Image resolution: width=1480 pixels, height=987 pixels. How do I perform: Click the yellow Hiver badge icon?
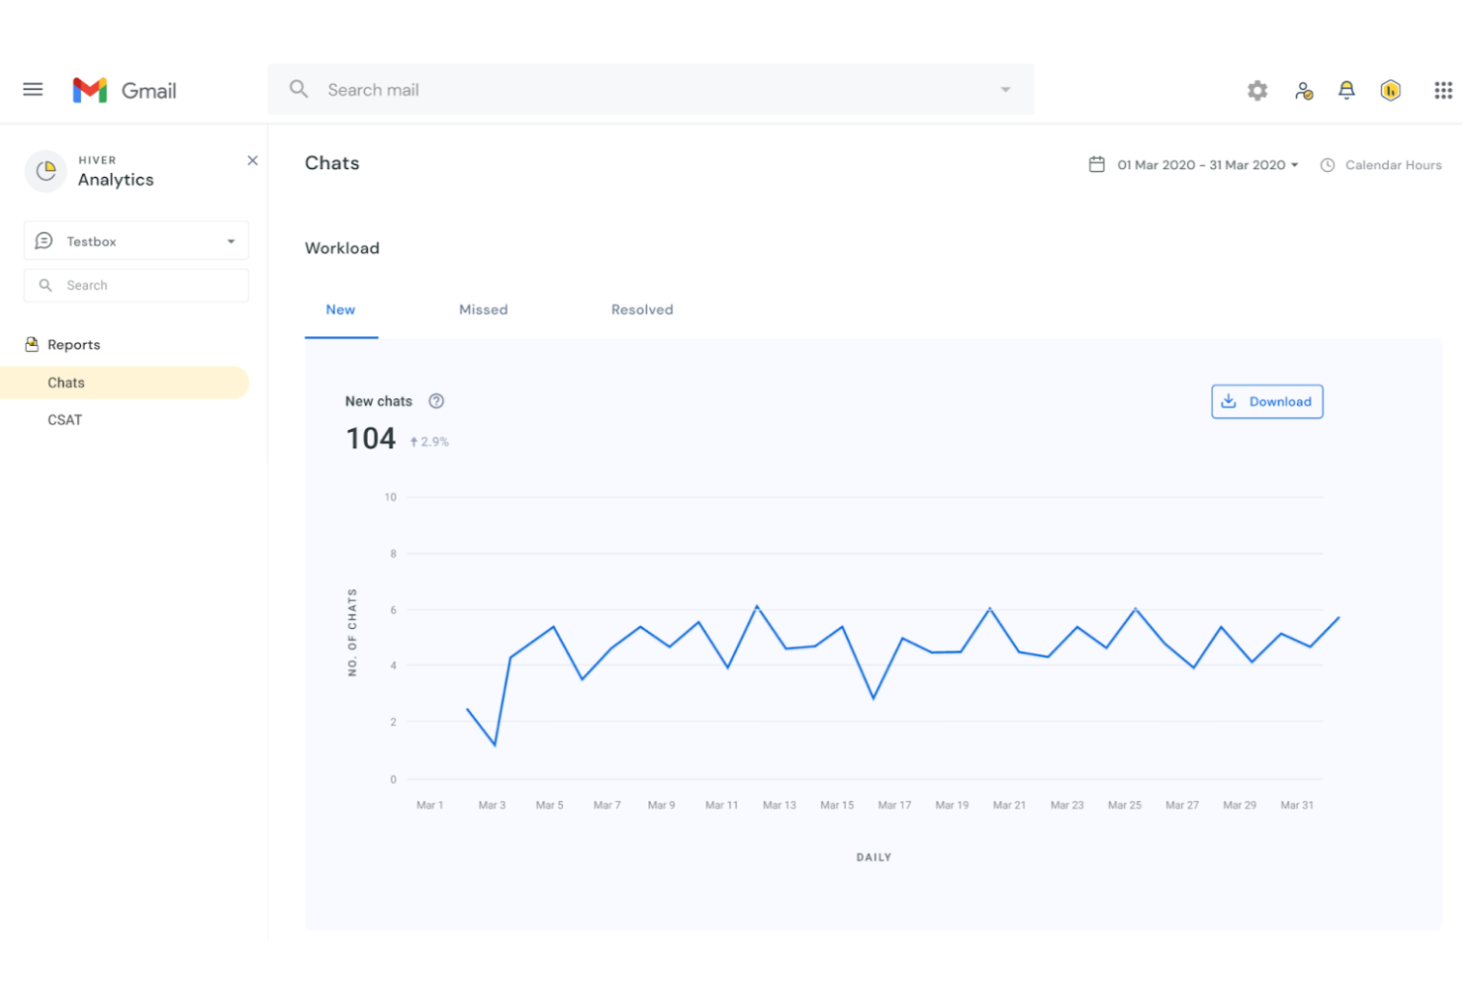1390,91
